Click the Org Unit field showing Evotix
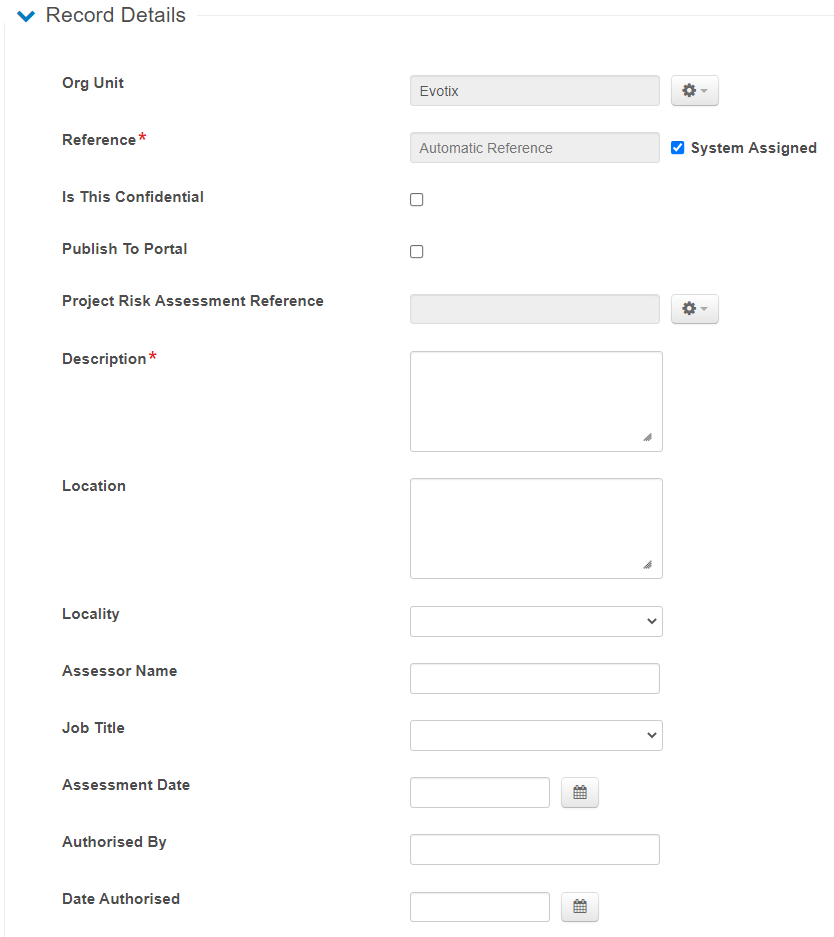The image size is (834, 937). tap(535, 91)
